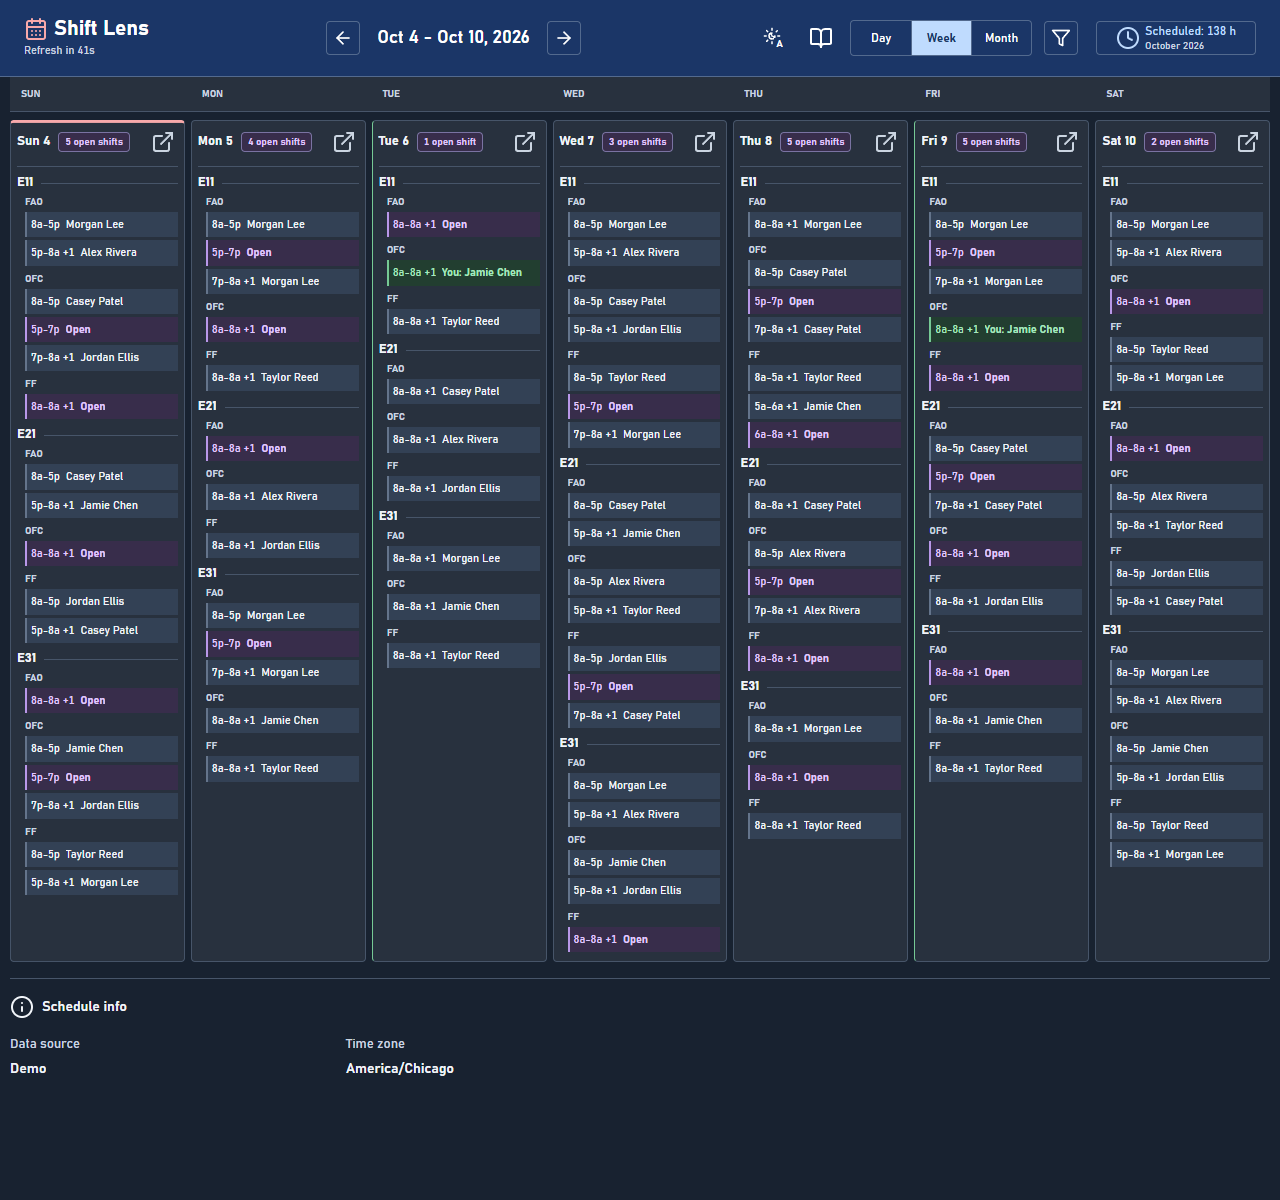Select Sat 10 '5p-8a +1 Casey Patel' shift

click(x=1187, y=602)
